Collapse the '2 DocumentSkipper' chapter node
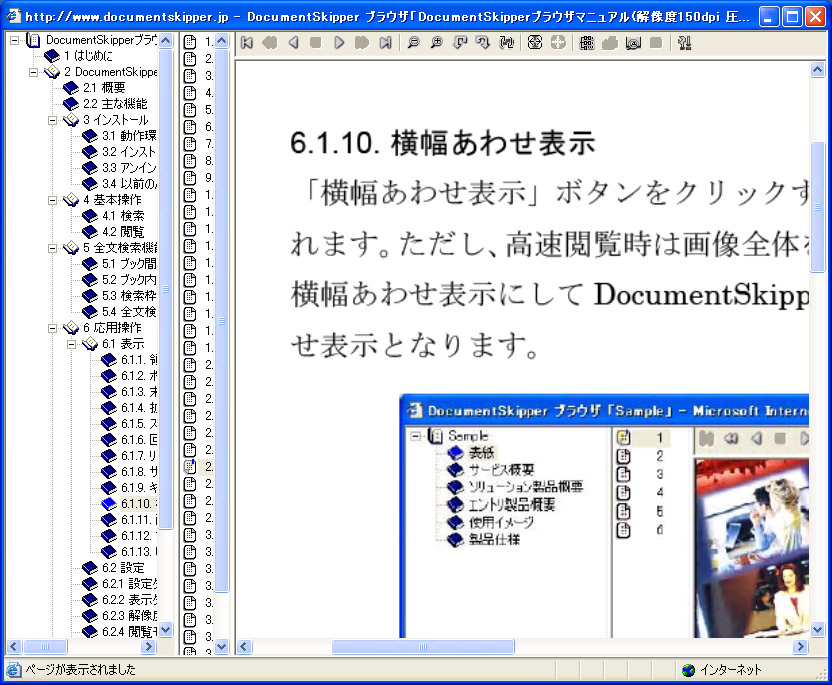 pos(33,72)
